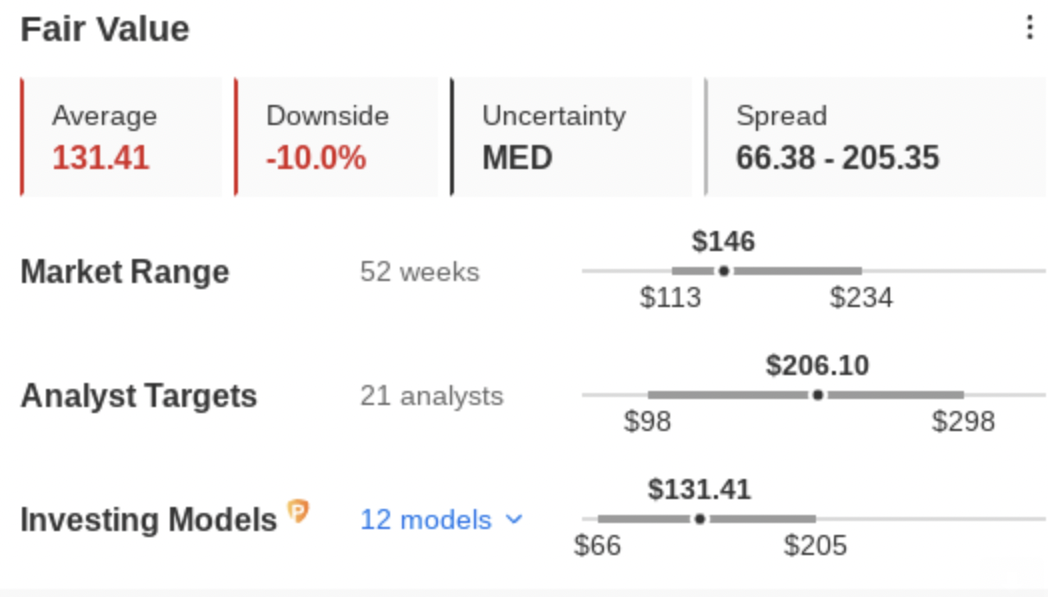Image resolution: width=1048 pixels, height=597 pixels.
Task: Click the Market Range current price dot
Action: click(x=724, y=271)
